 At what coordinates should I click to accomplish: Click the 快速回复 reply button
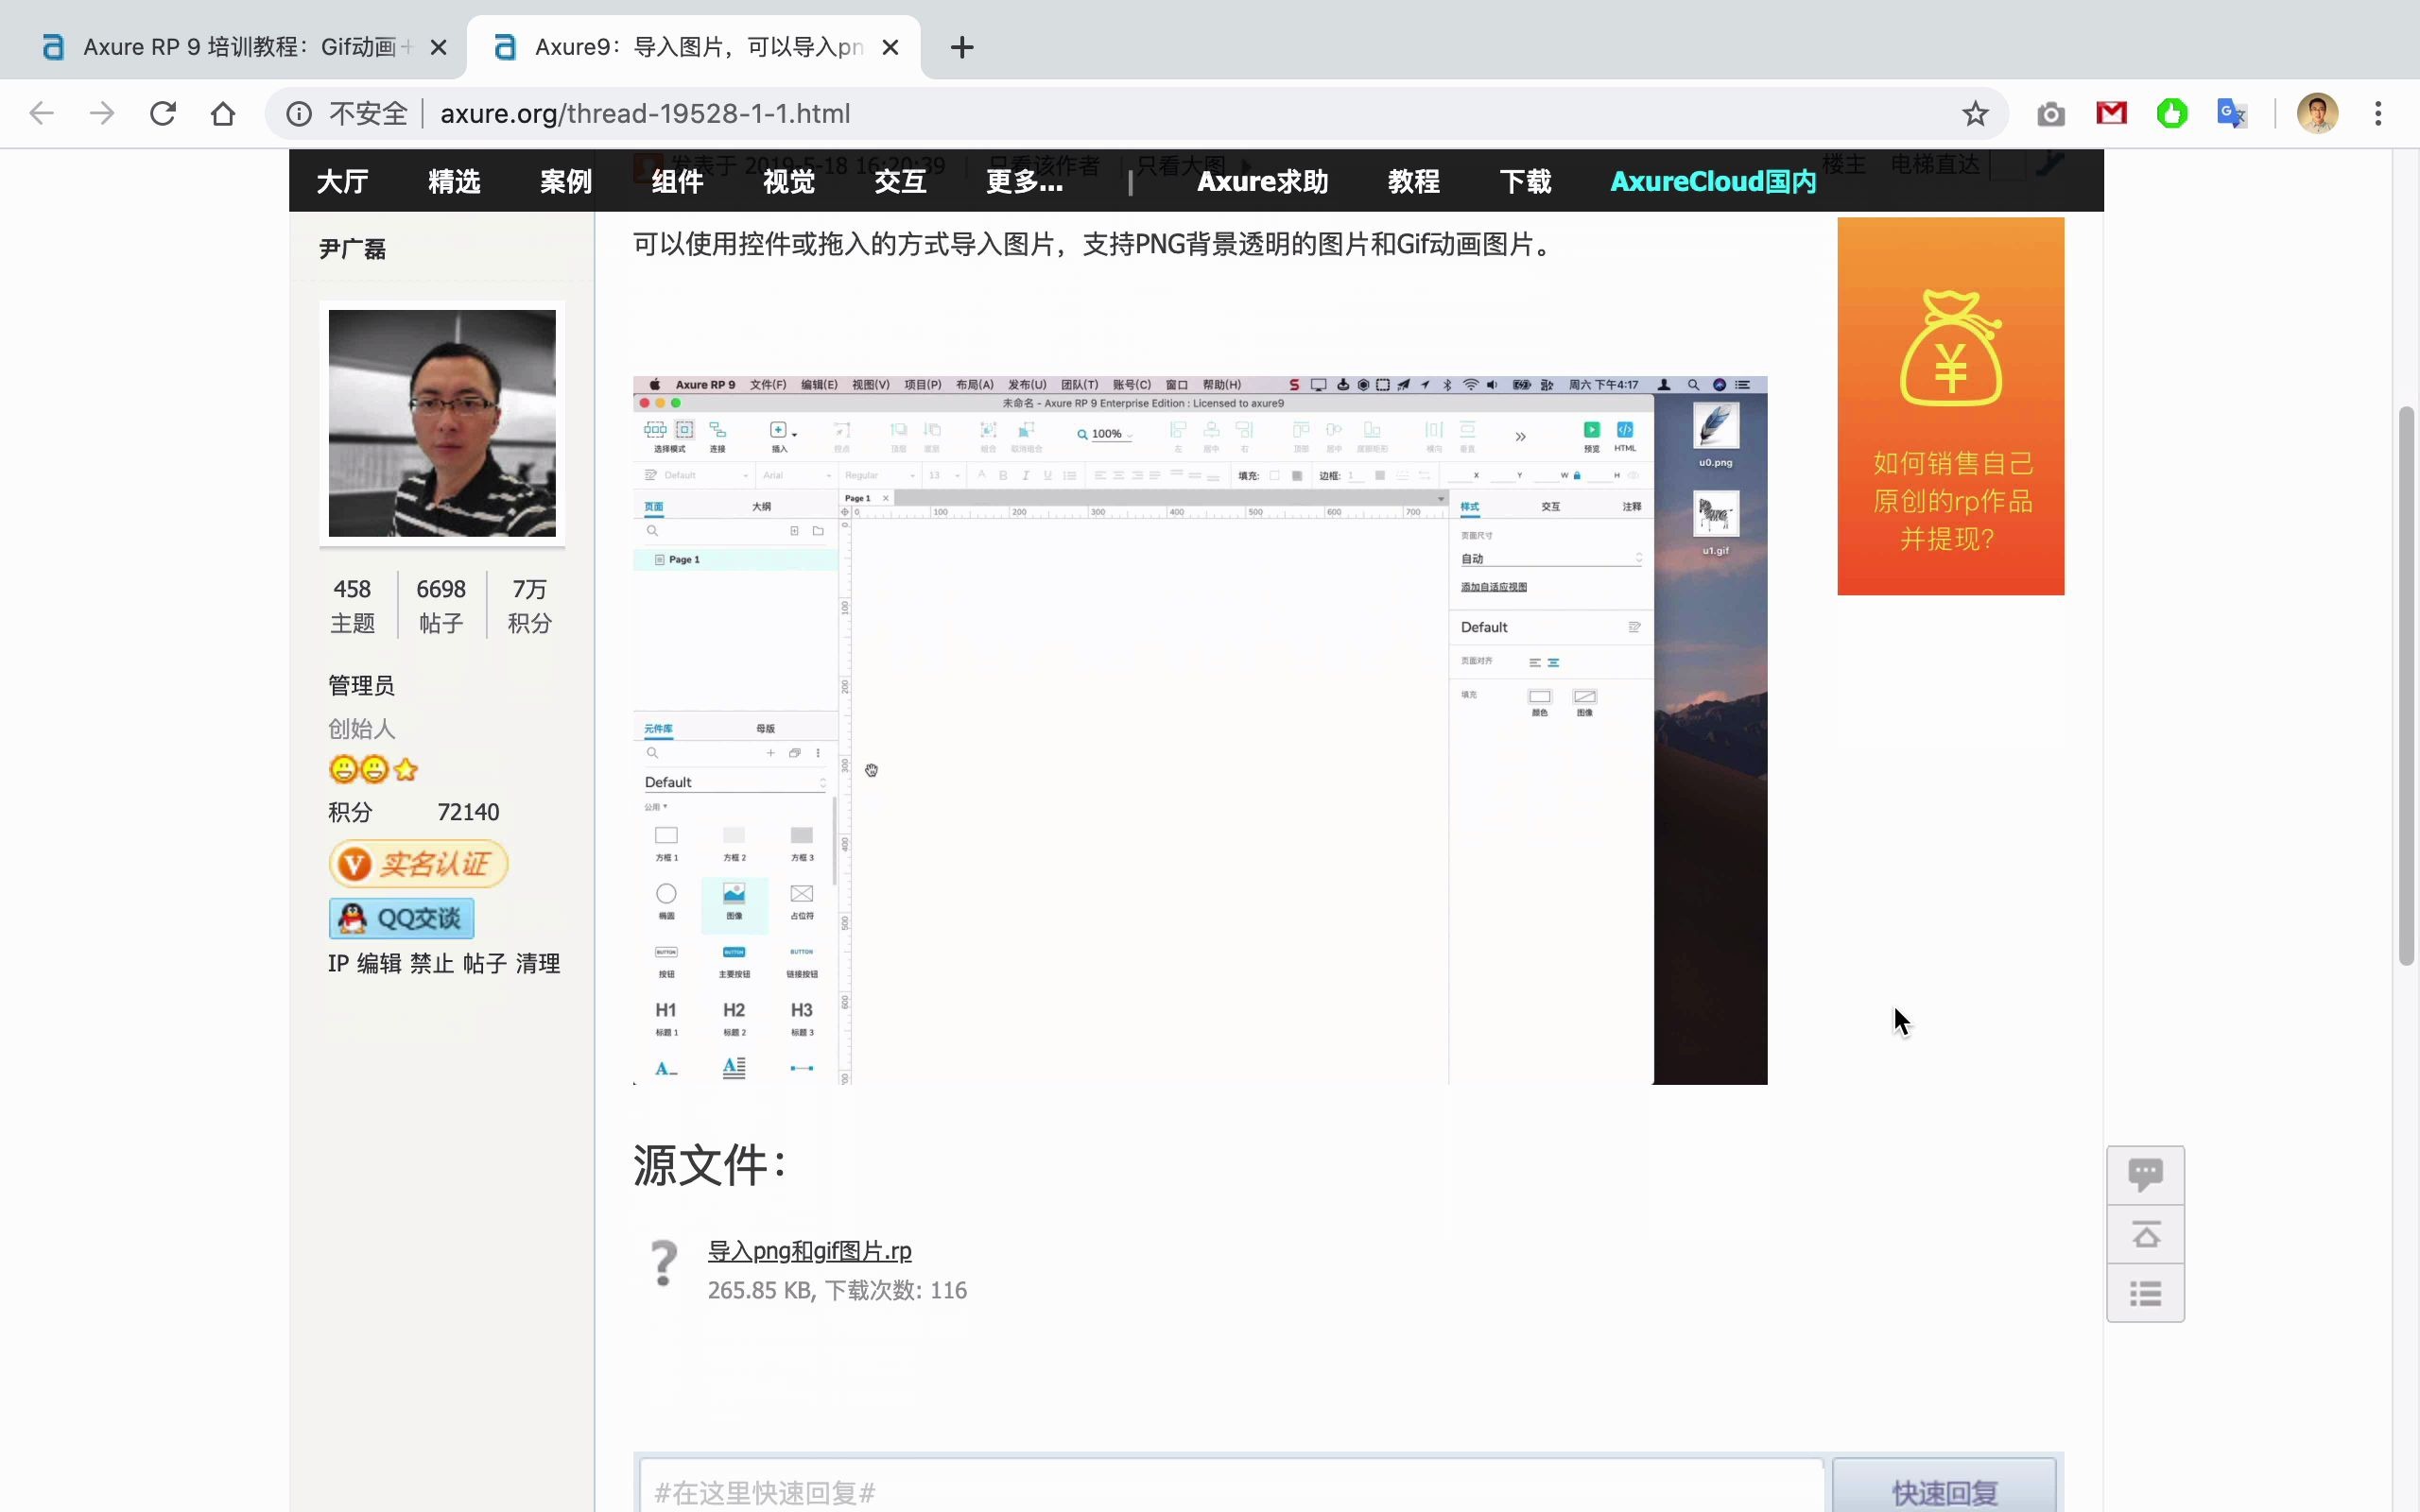(x=1944, y=1490)
